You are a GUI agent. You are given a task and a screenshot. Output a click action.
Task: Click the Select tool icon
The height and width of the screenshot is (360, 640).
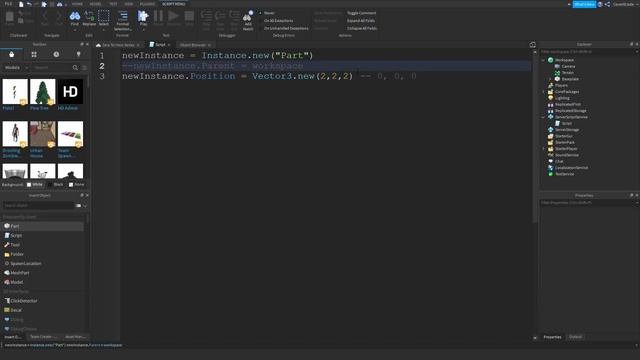(x=104, y=16)
